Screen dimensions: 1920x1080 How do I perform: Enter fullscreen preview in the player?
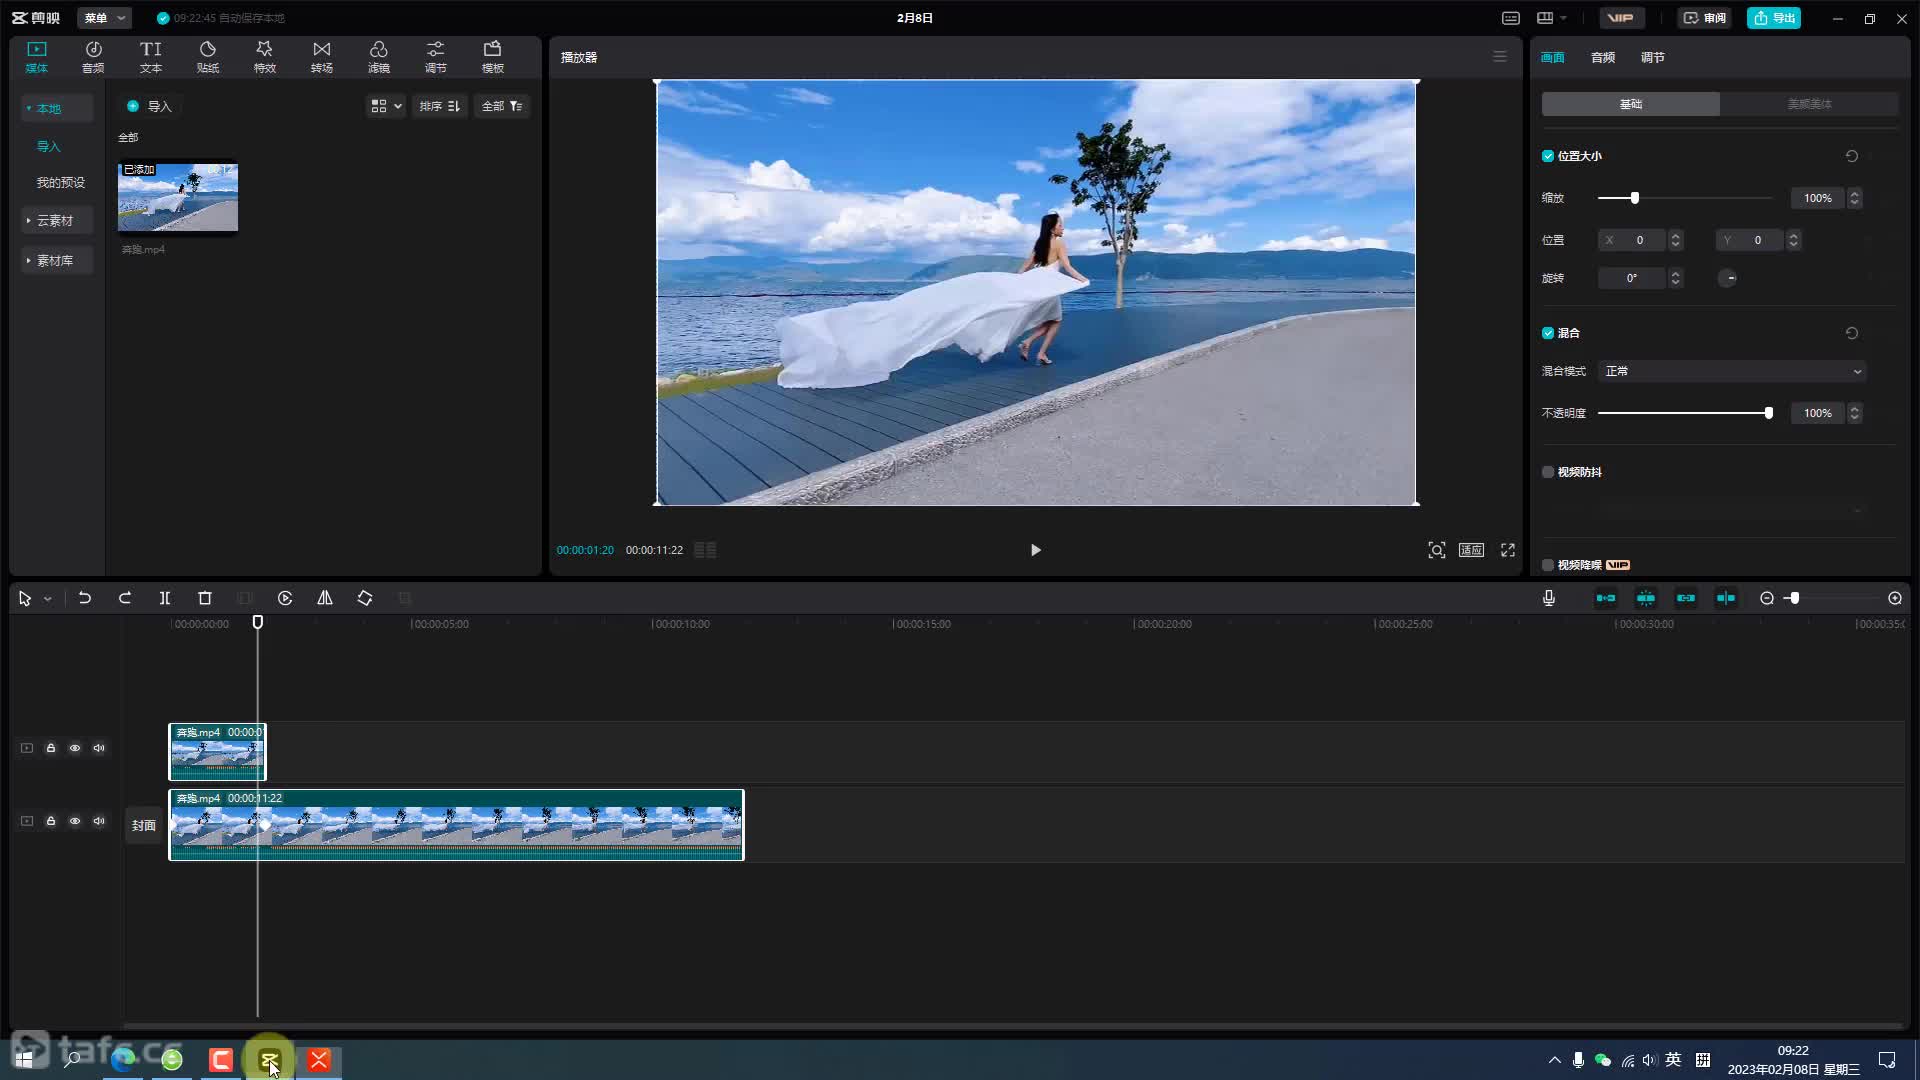pos(1508,550)
